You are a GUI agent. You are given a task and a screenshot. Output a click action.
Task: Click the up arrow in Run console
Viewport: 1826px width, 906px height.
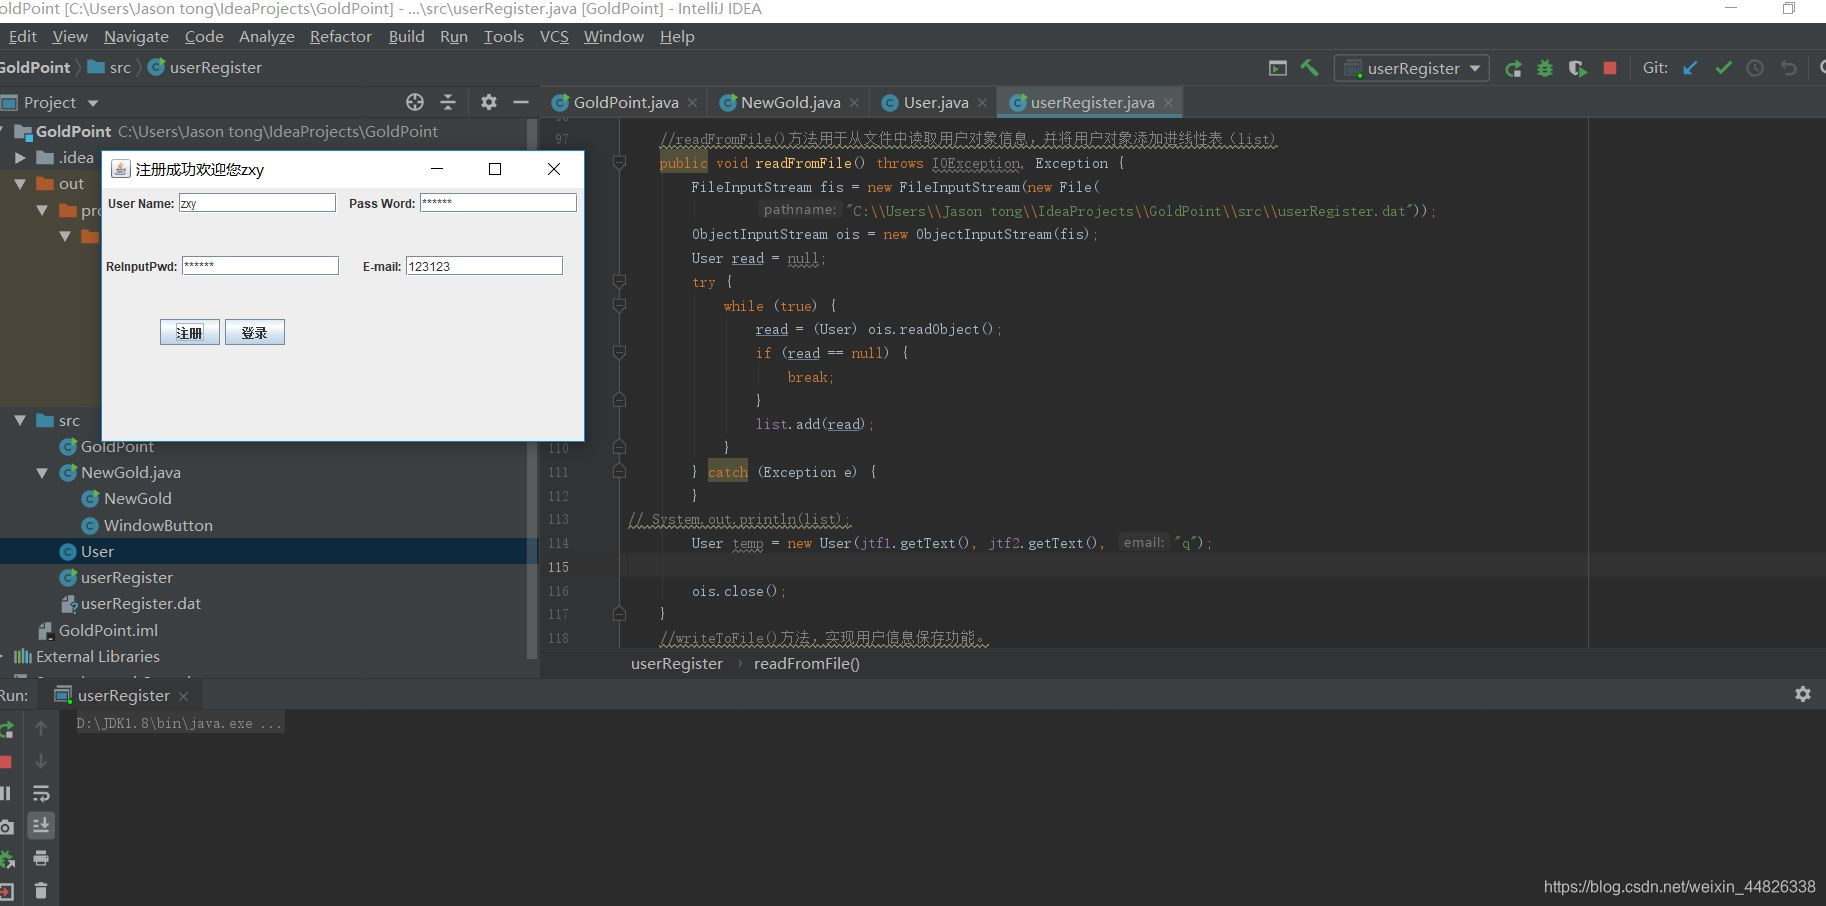[x=41, y=728]
